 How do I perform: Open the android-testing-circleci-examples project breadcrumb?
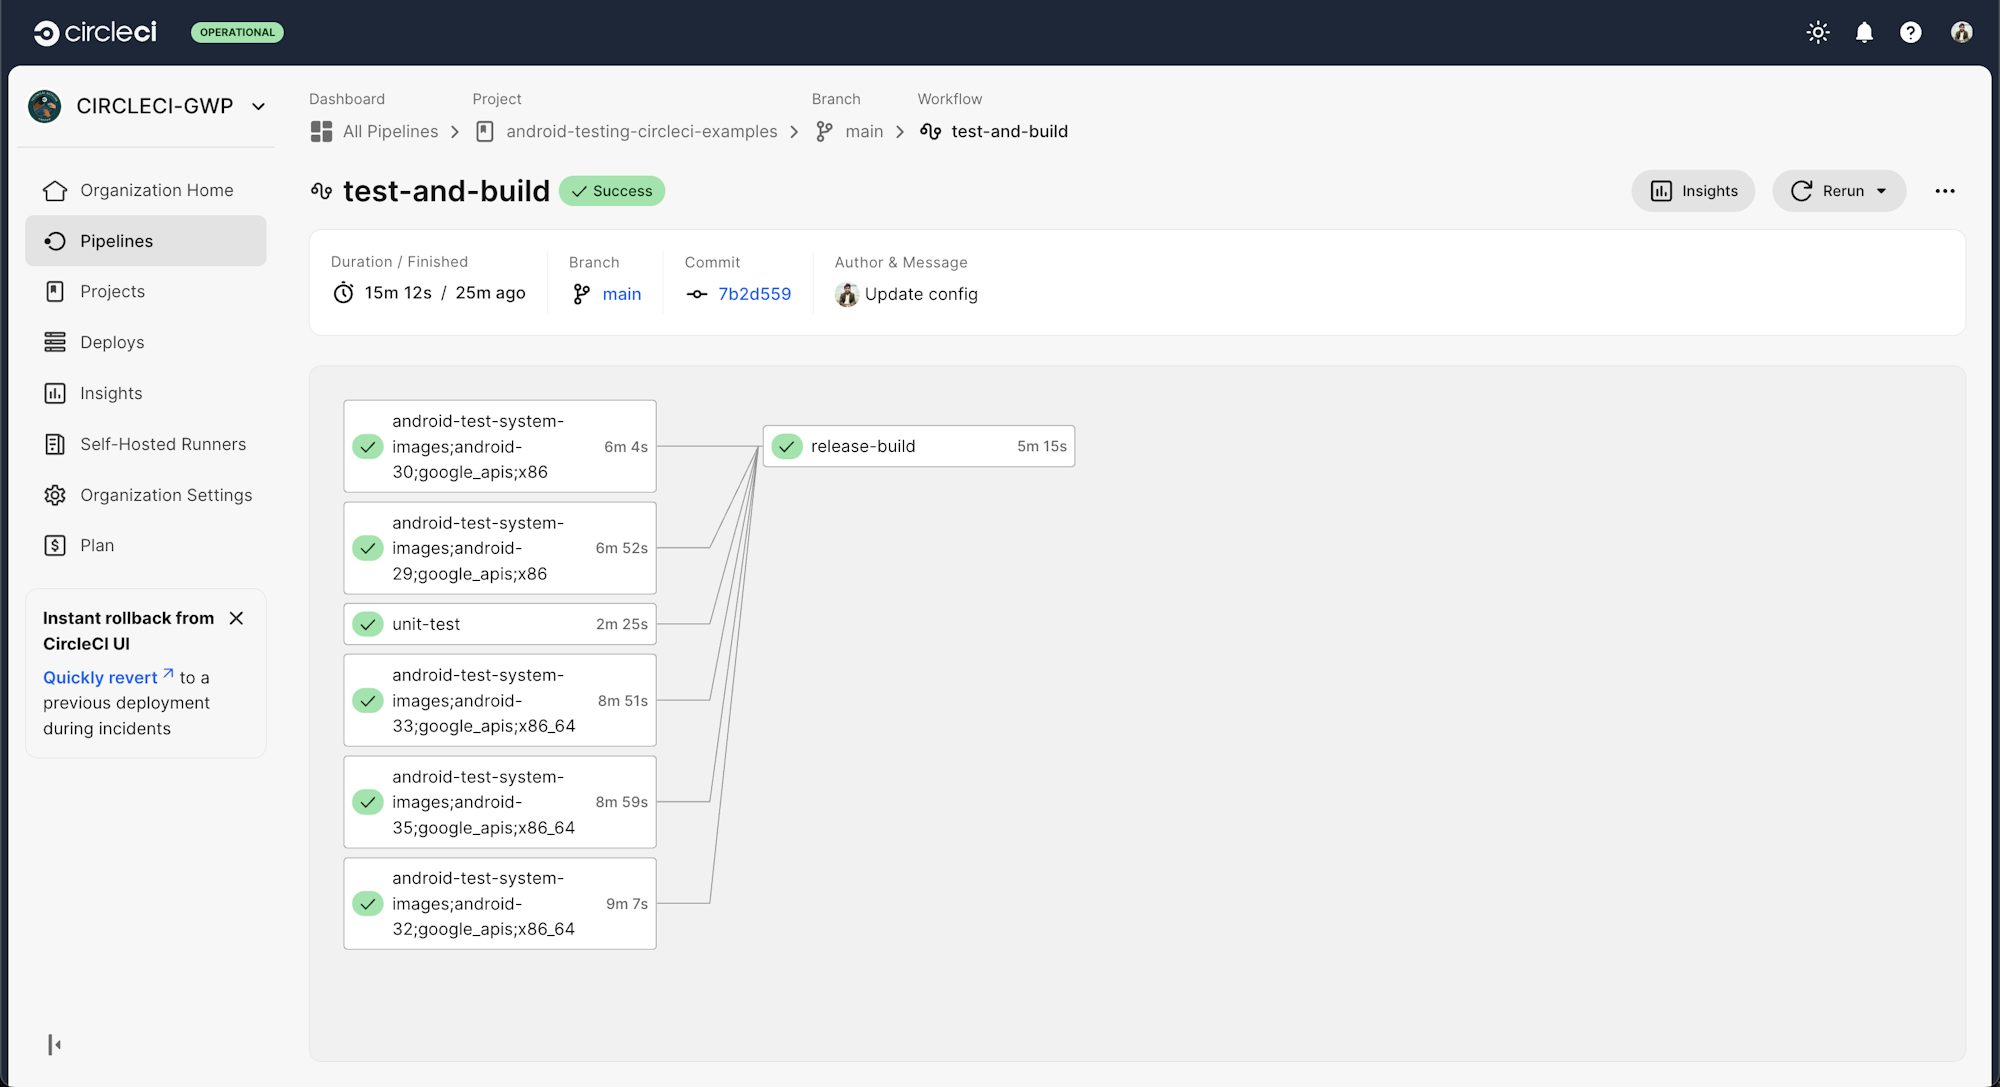(x=641, y=131)
